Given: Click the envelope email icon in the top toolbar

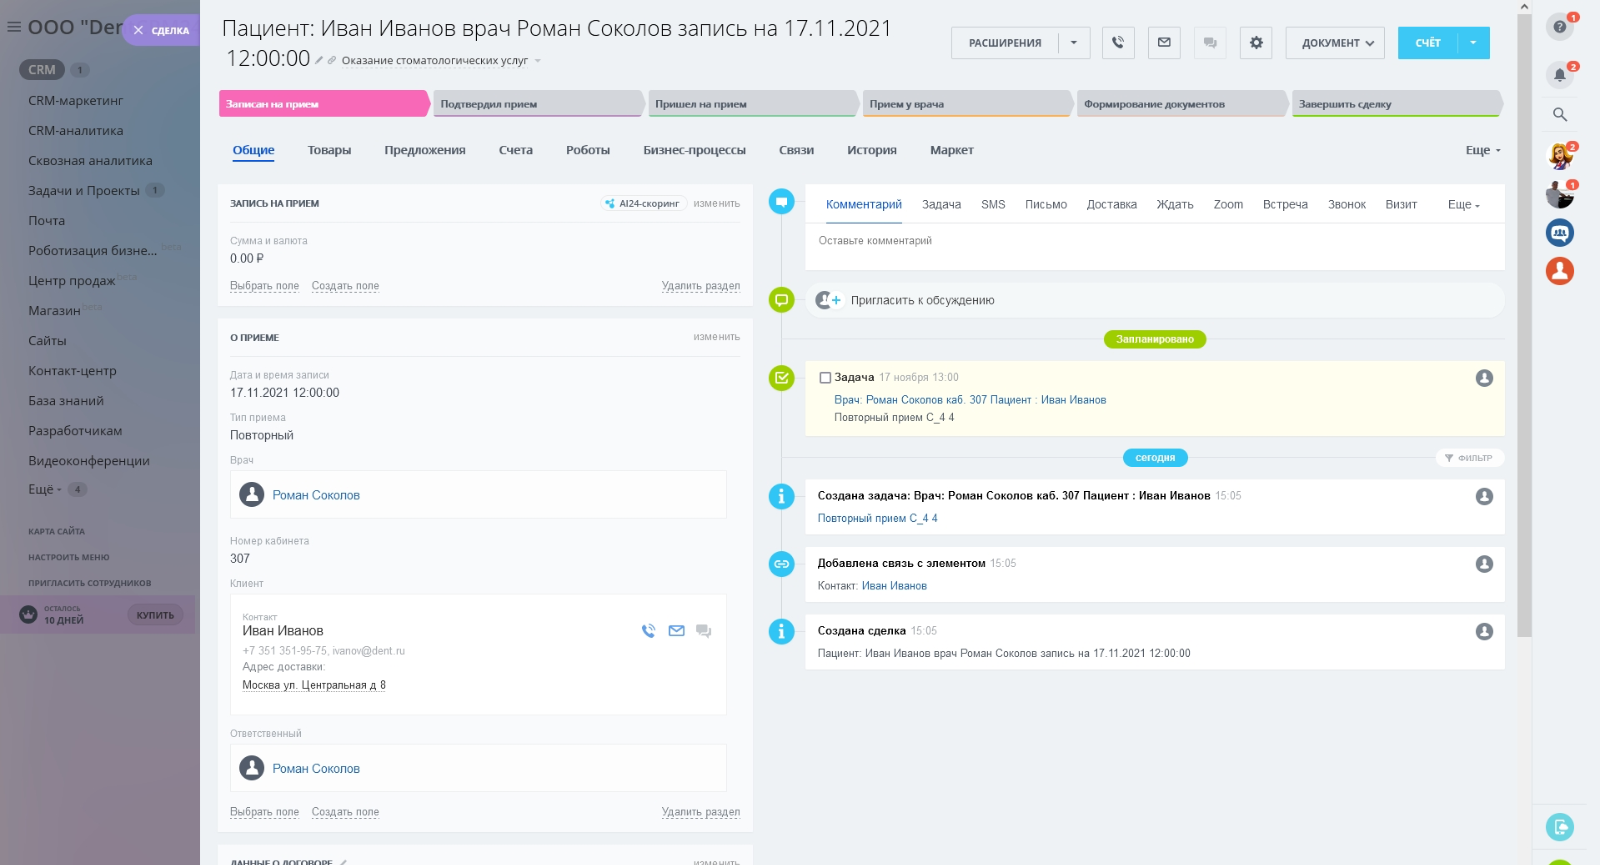Looking at the screenshot, I should (1164, 43).
